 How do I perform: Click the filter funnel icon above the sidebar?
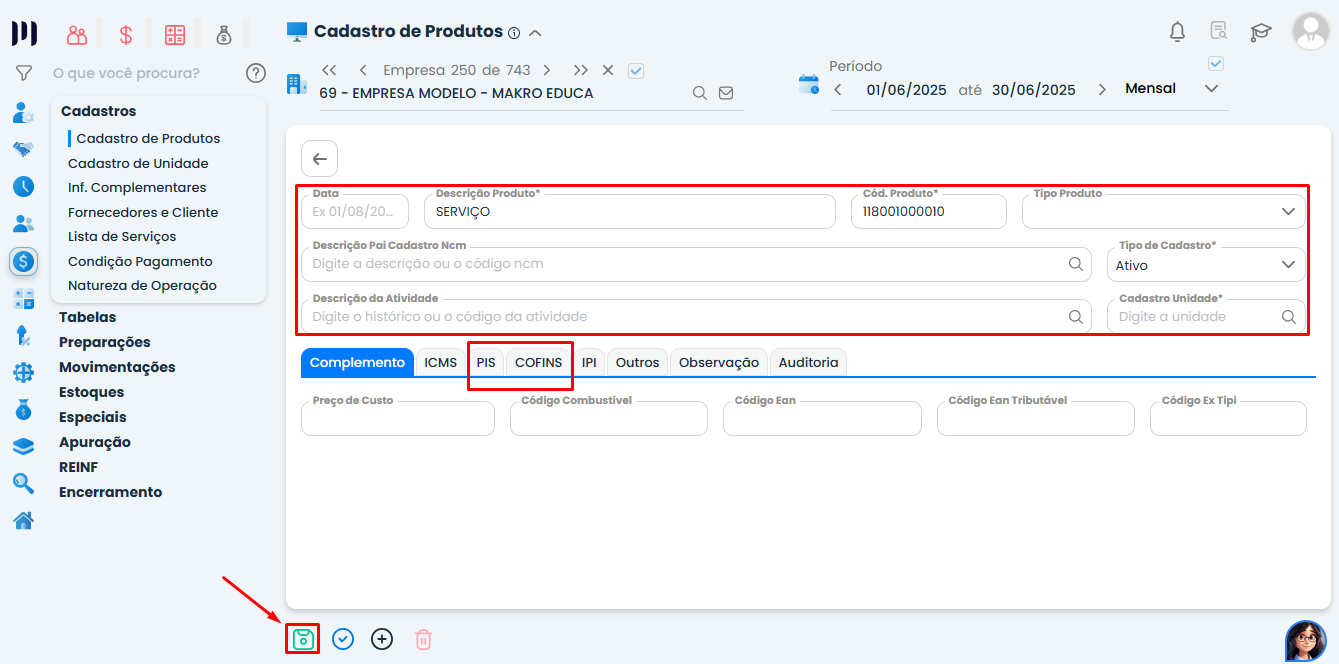[x=23, y=72]
